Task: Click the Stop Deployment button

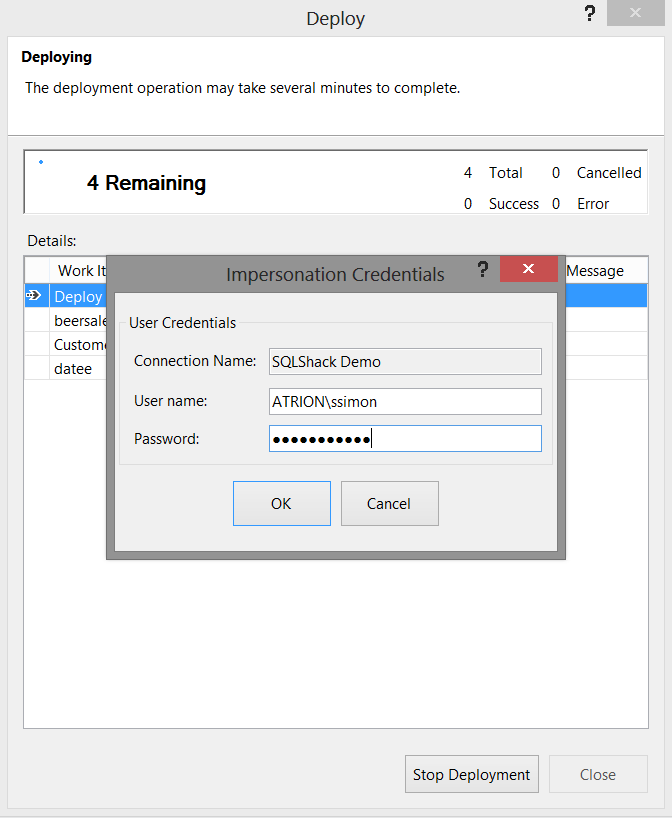Action: (x=471, y=774)
